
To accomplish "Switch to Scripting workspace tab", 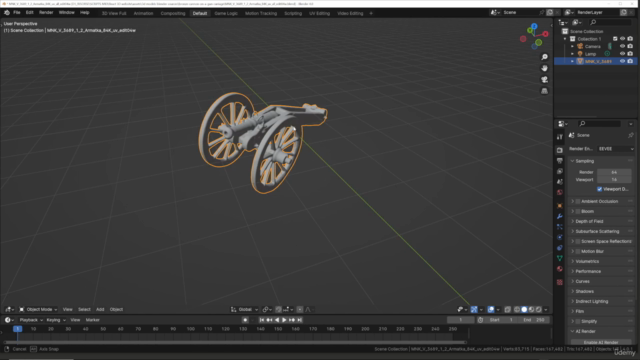I will [293, 13].
